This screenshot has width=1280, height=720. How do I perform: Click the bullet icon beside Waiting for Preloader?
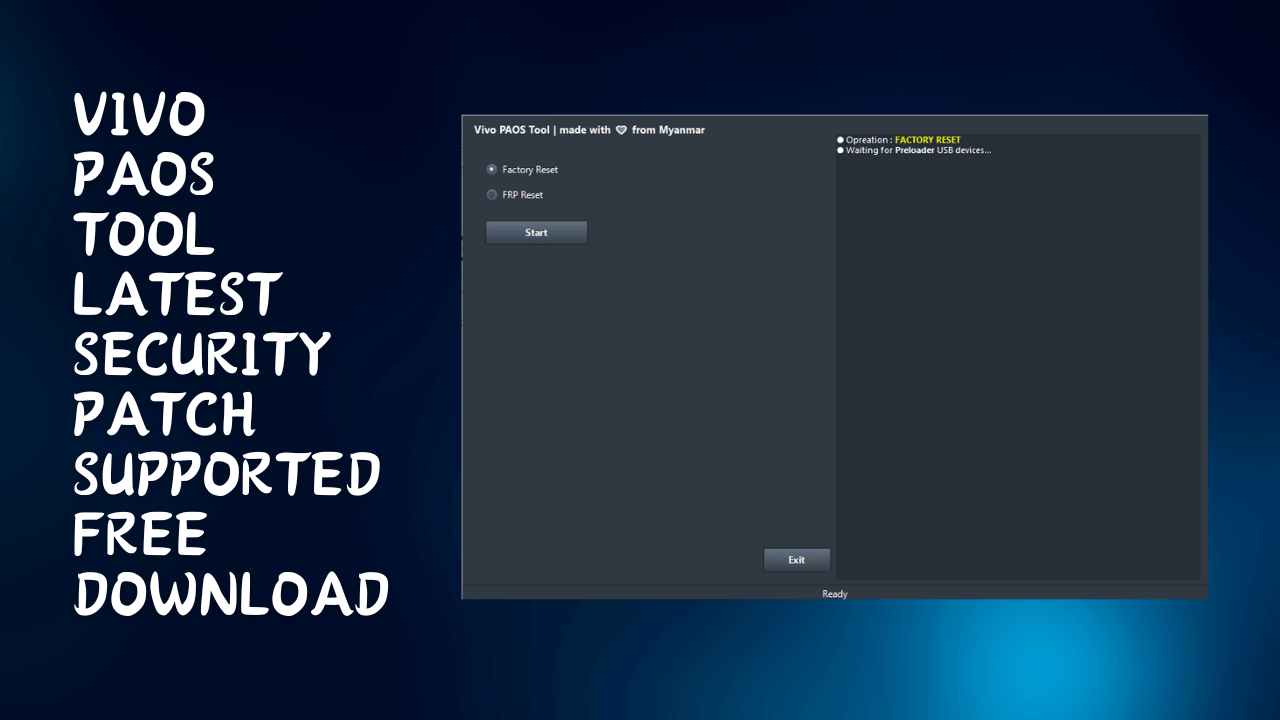tap(840, 150)
